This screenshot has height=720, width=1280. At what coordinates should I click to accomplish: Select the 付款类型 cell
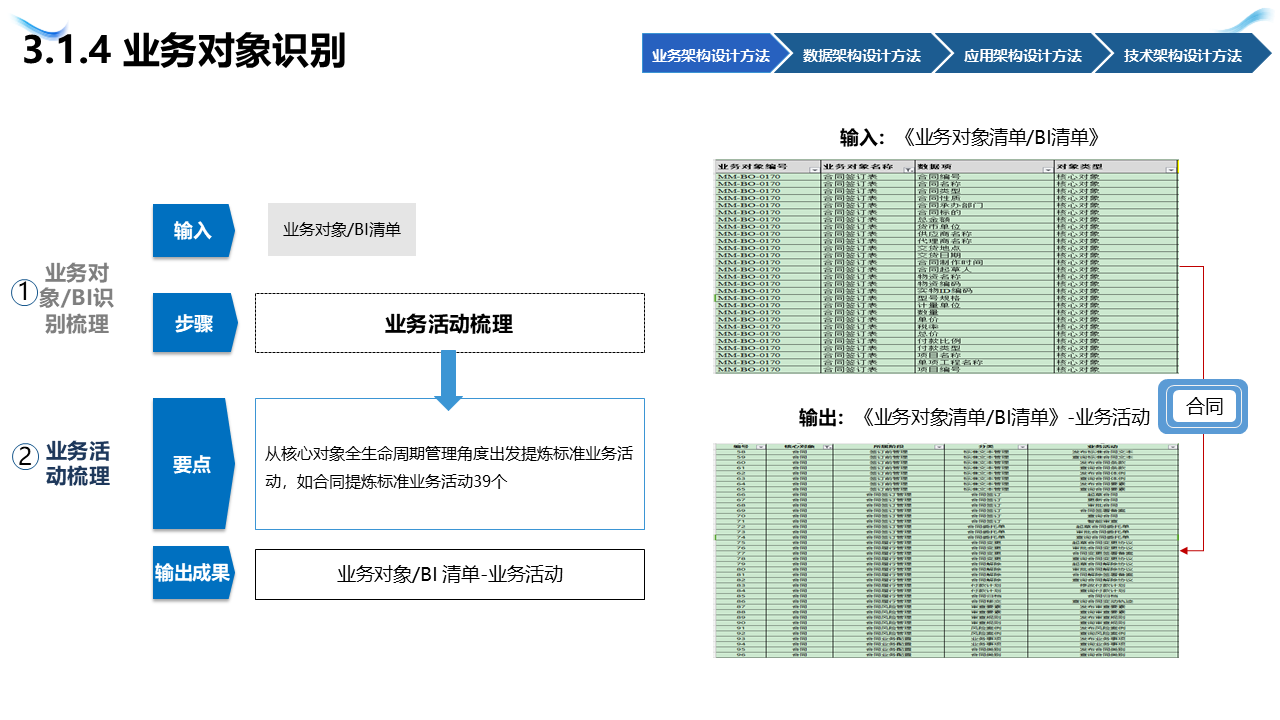pos(985,348)
